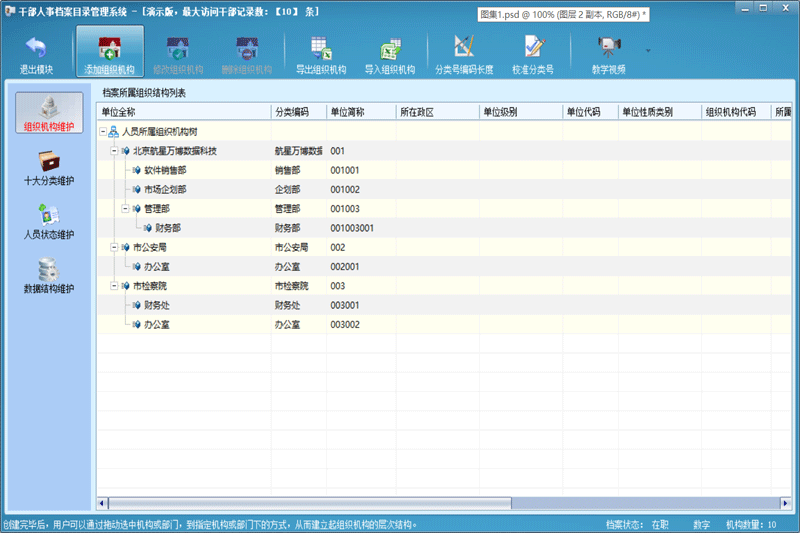Select 财务处 under 市检察院
800x533 pixels.
(x=160, y=305)
